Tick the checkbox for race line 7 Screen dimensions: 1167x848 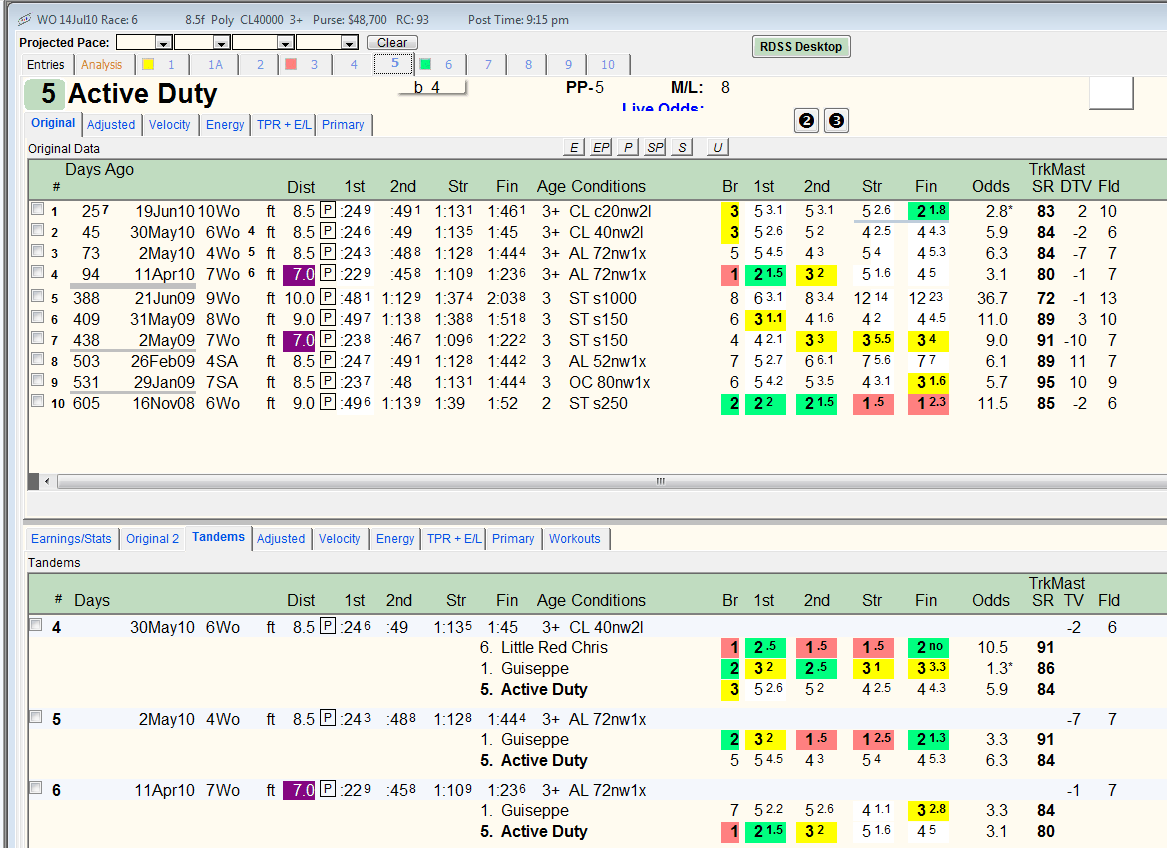pyautogui.click(x=37, y=338)
